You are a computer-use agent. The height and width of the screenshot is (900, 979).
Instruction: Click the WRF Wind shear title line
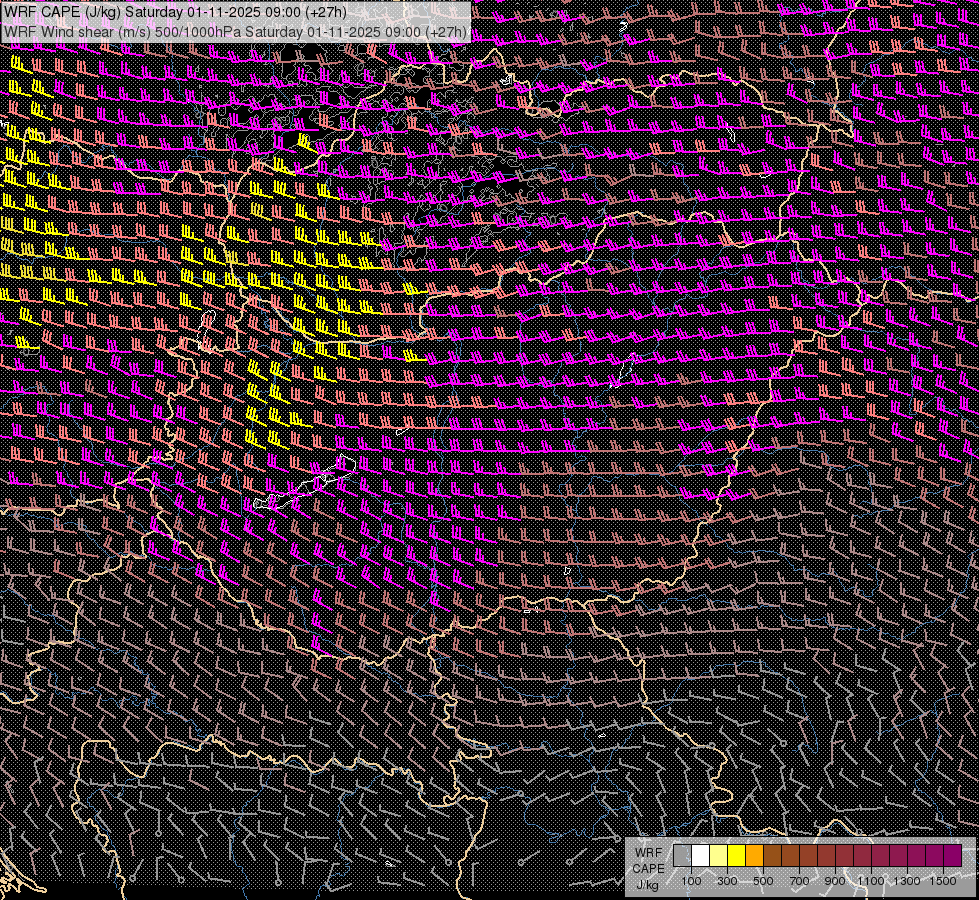[235, 32]
